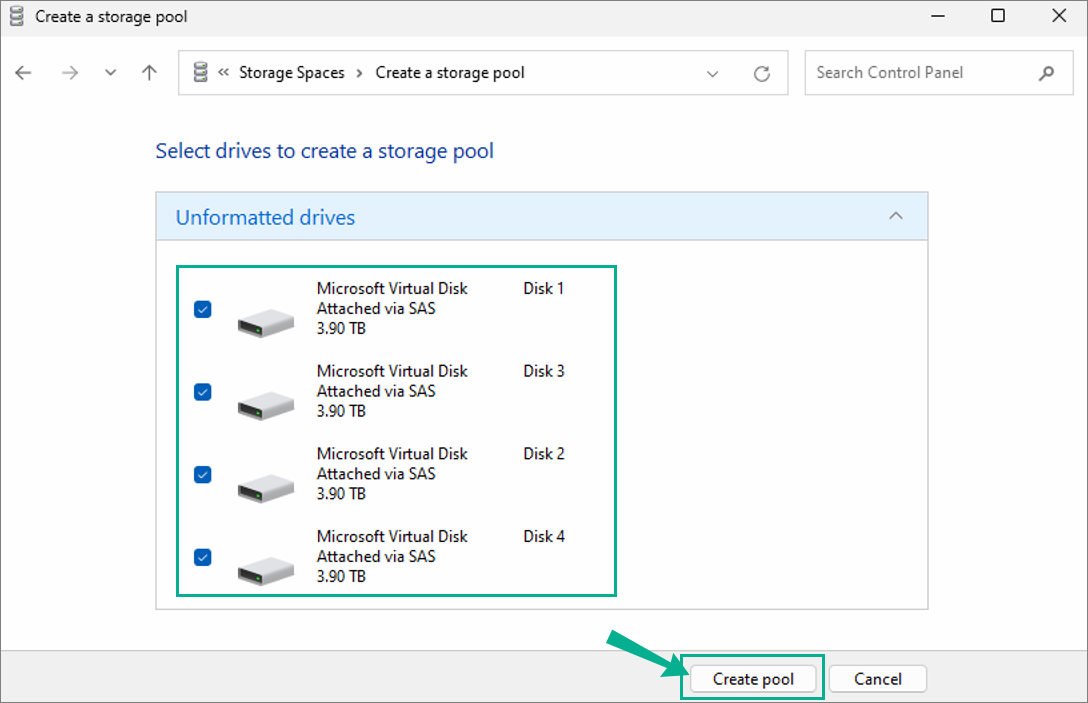Refresh the Create a storage pool page
Screen dimensions: 1088x703
762,74
